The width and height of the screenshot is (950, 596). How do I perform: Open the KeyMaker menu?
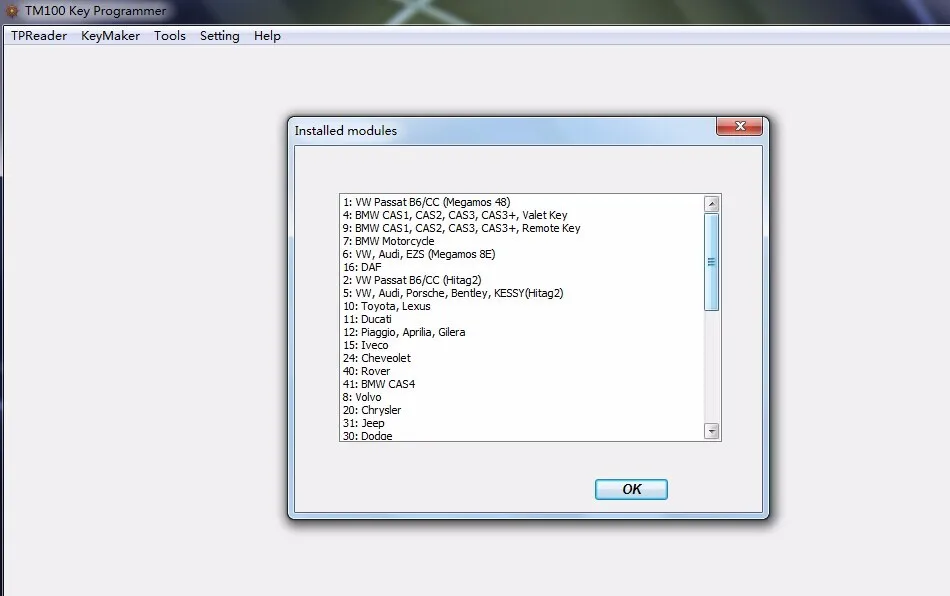(x=110, y=36)
